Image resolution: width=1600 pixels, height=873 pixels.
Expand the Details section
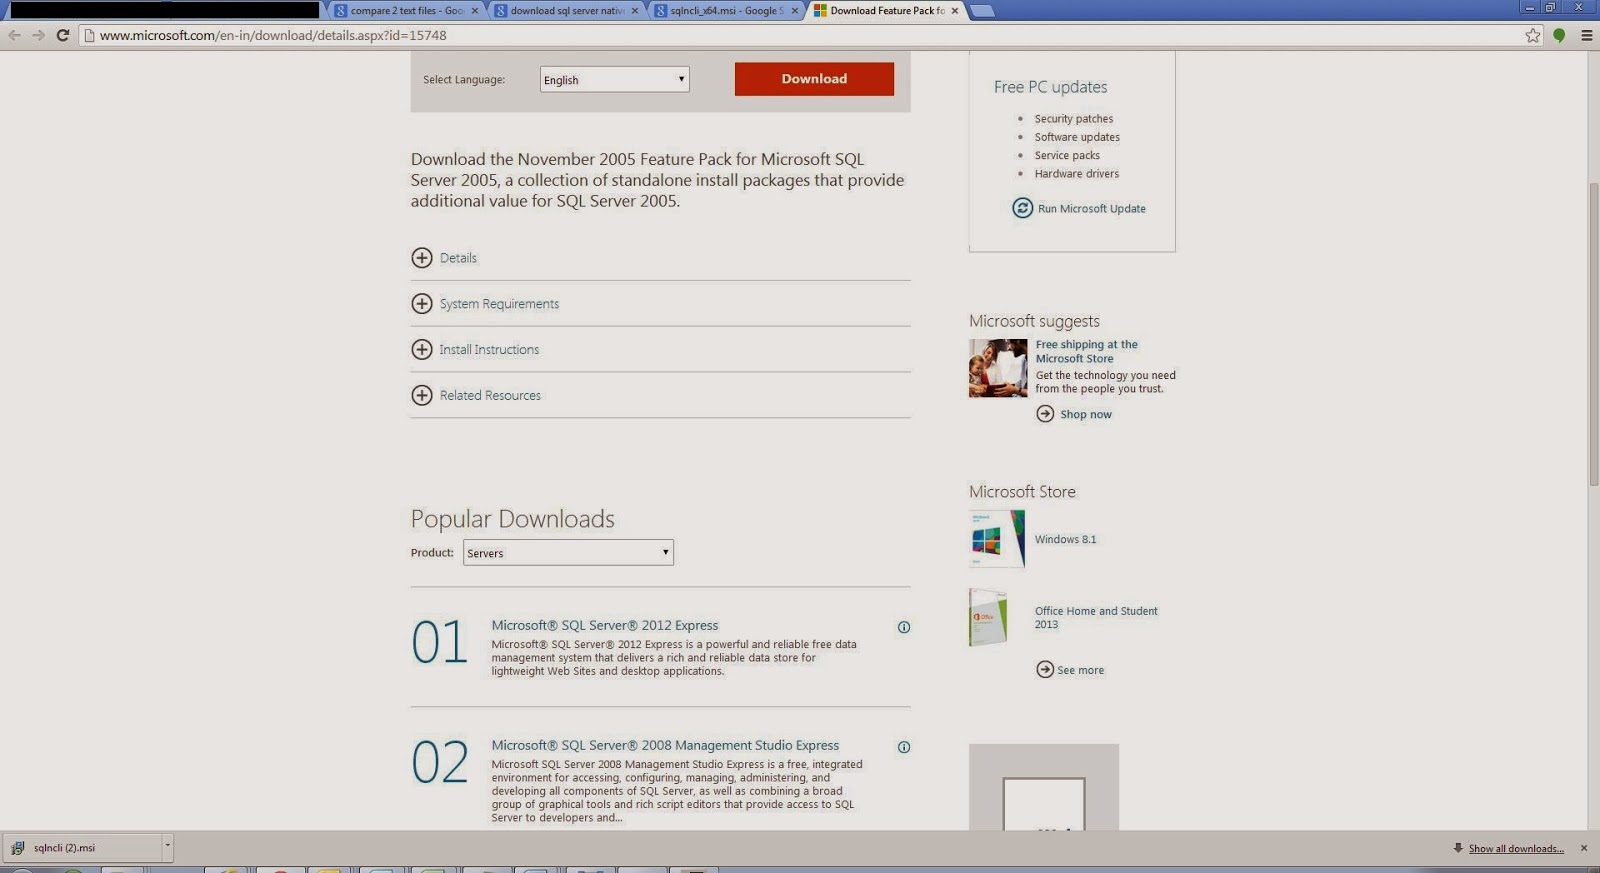[x=422, y=258]
